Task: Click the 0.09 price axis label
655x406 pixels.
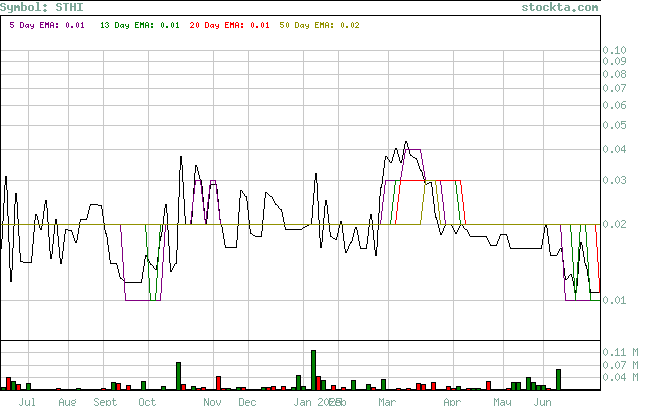Action: [x=614, y=61]
